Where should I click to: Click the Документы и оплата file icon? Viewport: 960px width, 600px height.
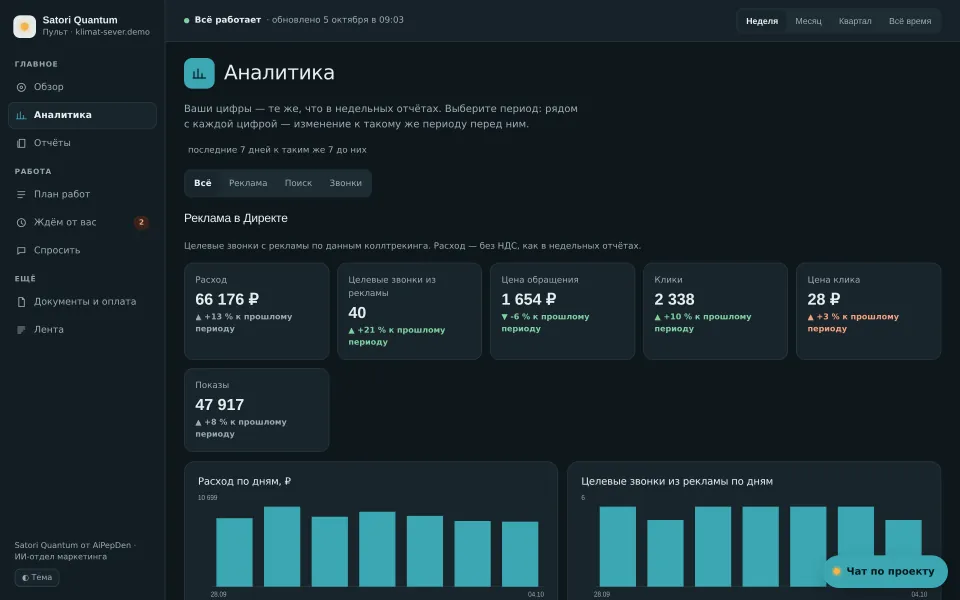coord(21,302)
